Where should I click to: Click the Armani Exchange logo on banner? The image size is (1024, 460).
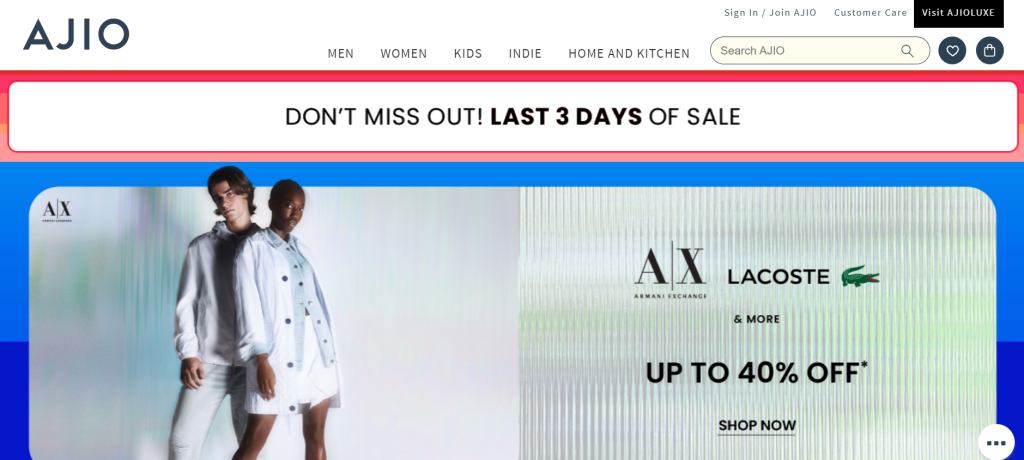pyautogui.click(x=670, y=273)
